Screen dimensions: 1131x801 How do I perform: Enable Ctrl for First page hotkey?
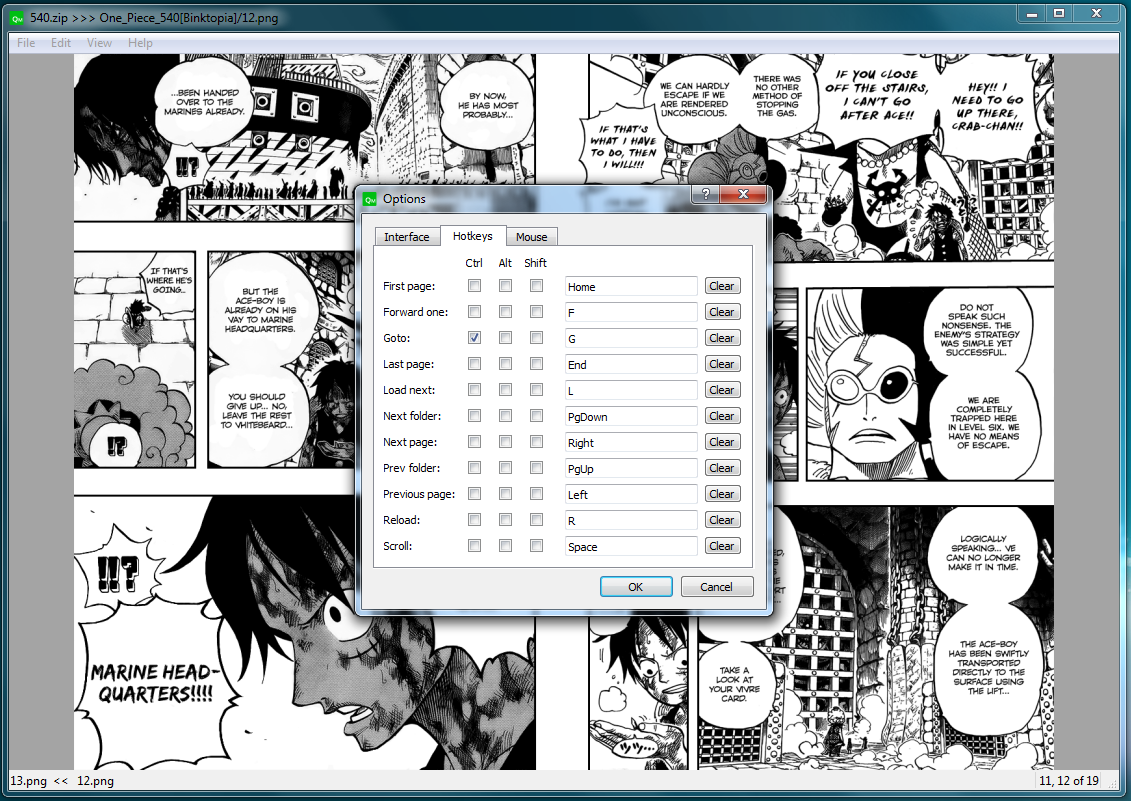tap(475, 286)
